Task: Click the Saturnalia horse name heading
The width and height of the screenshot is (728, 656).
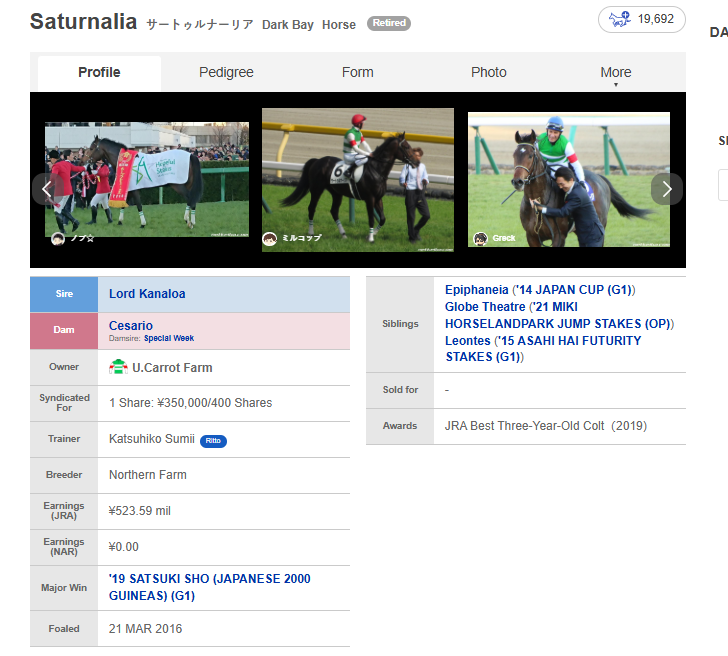Action: click(84, 22)
